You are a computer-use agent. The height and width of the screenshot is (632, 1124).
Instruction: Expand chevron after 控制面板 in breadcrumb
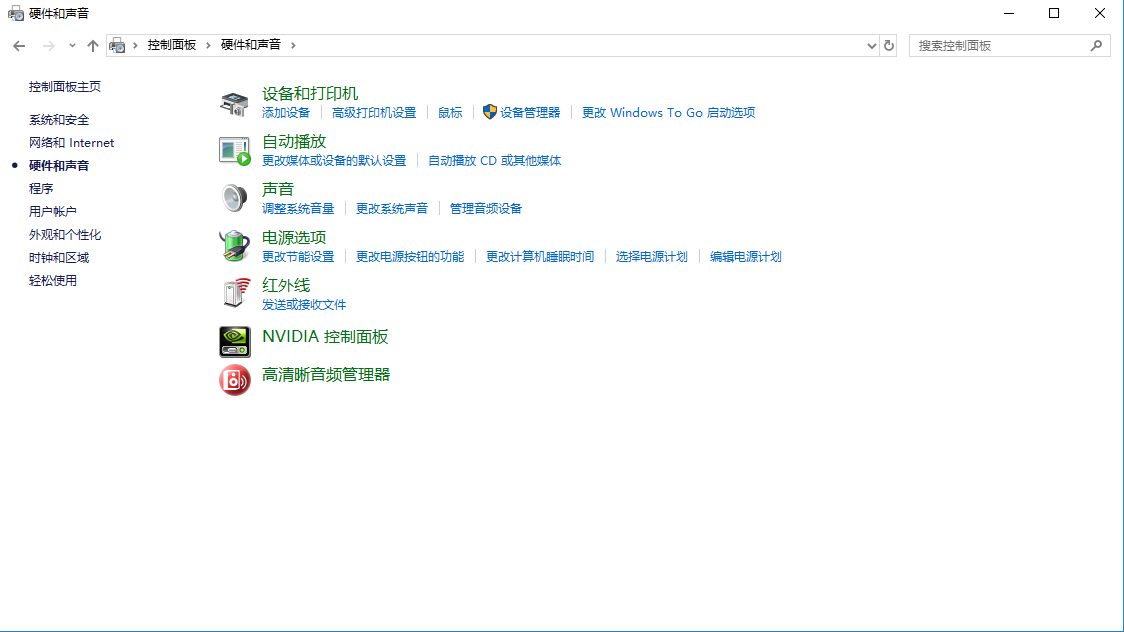209,45
